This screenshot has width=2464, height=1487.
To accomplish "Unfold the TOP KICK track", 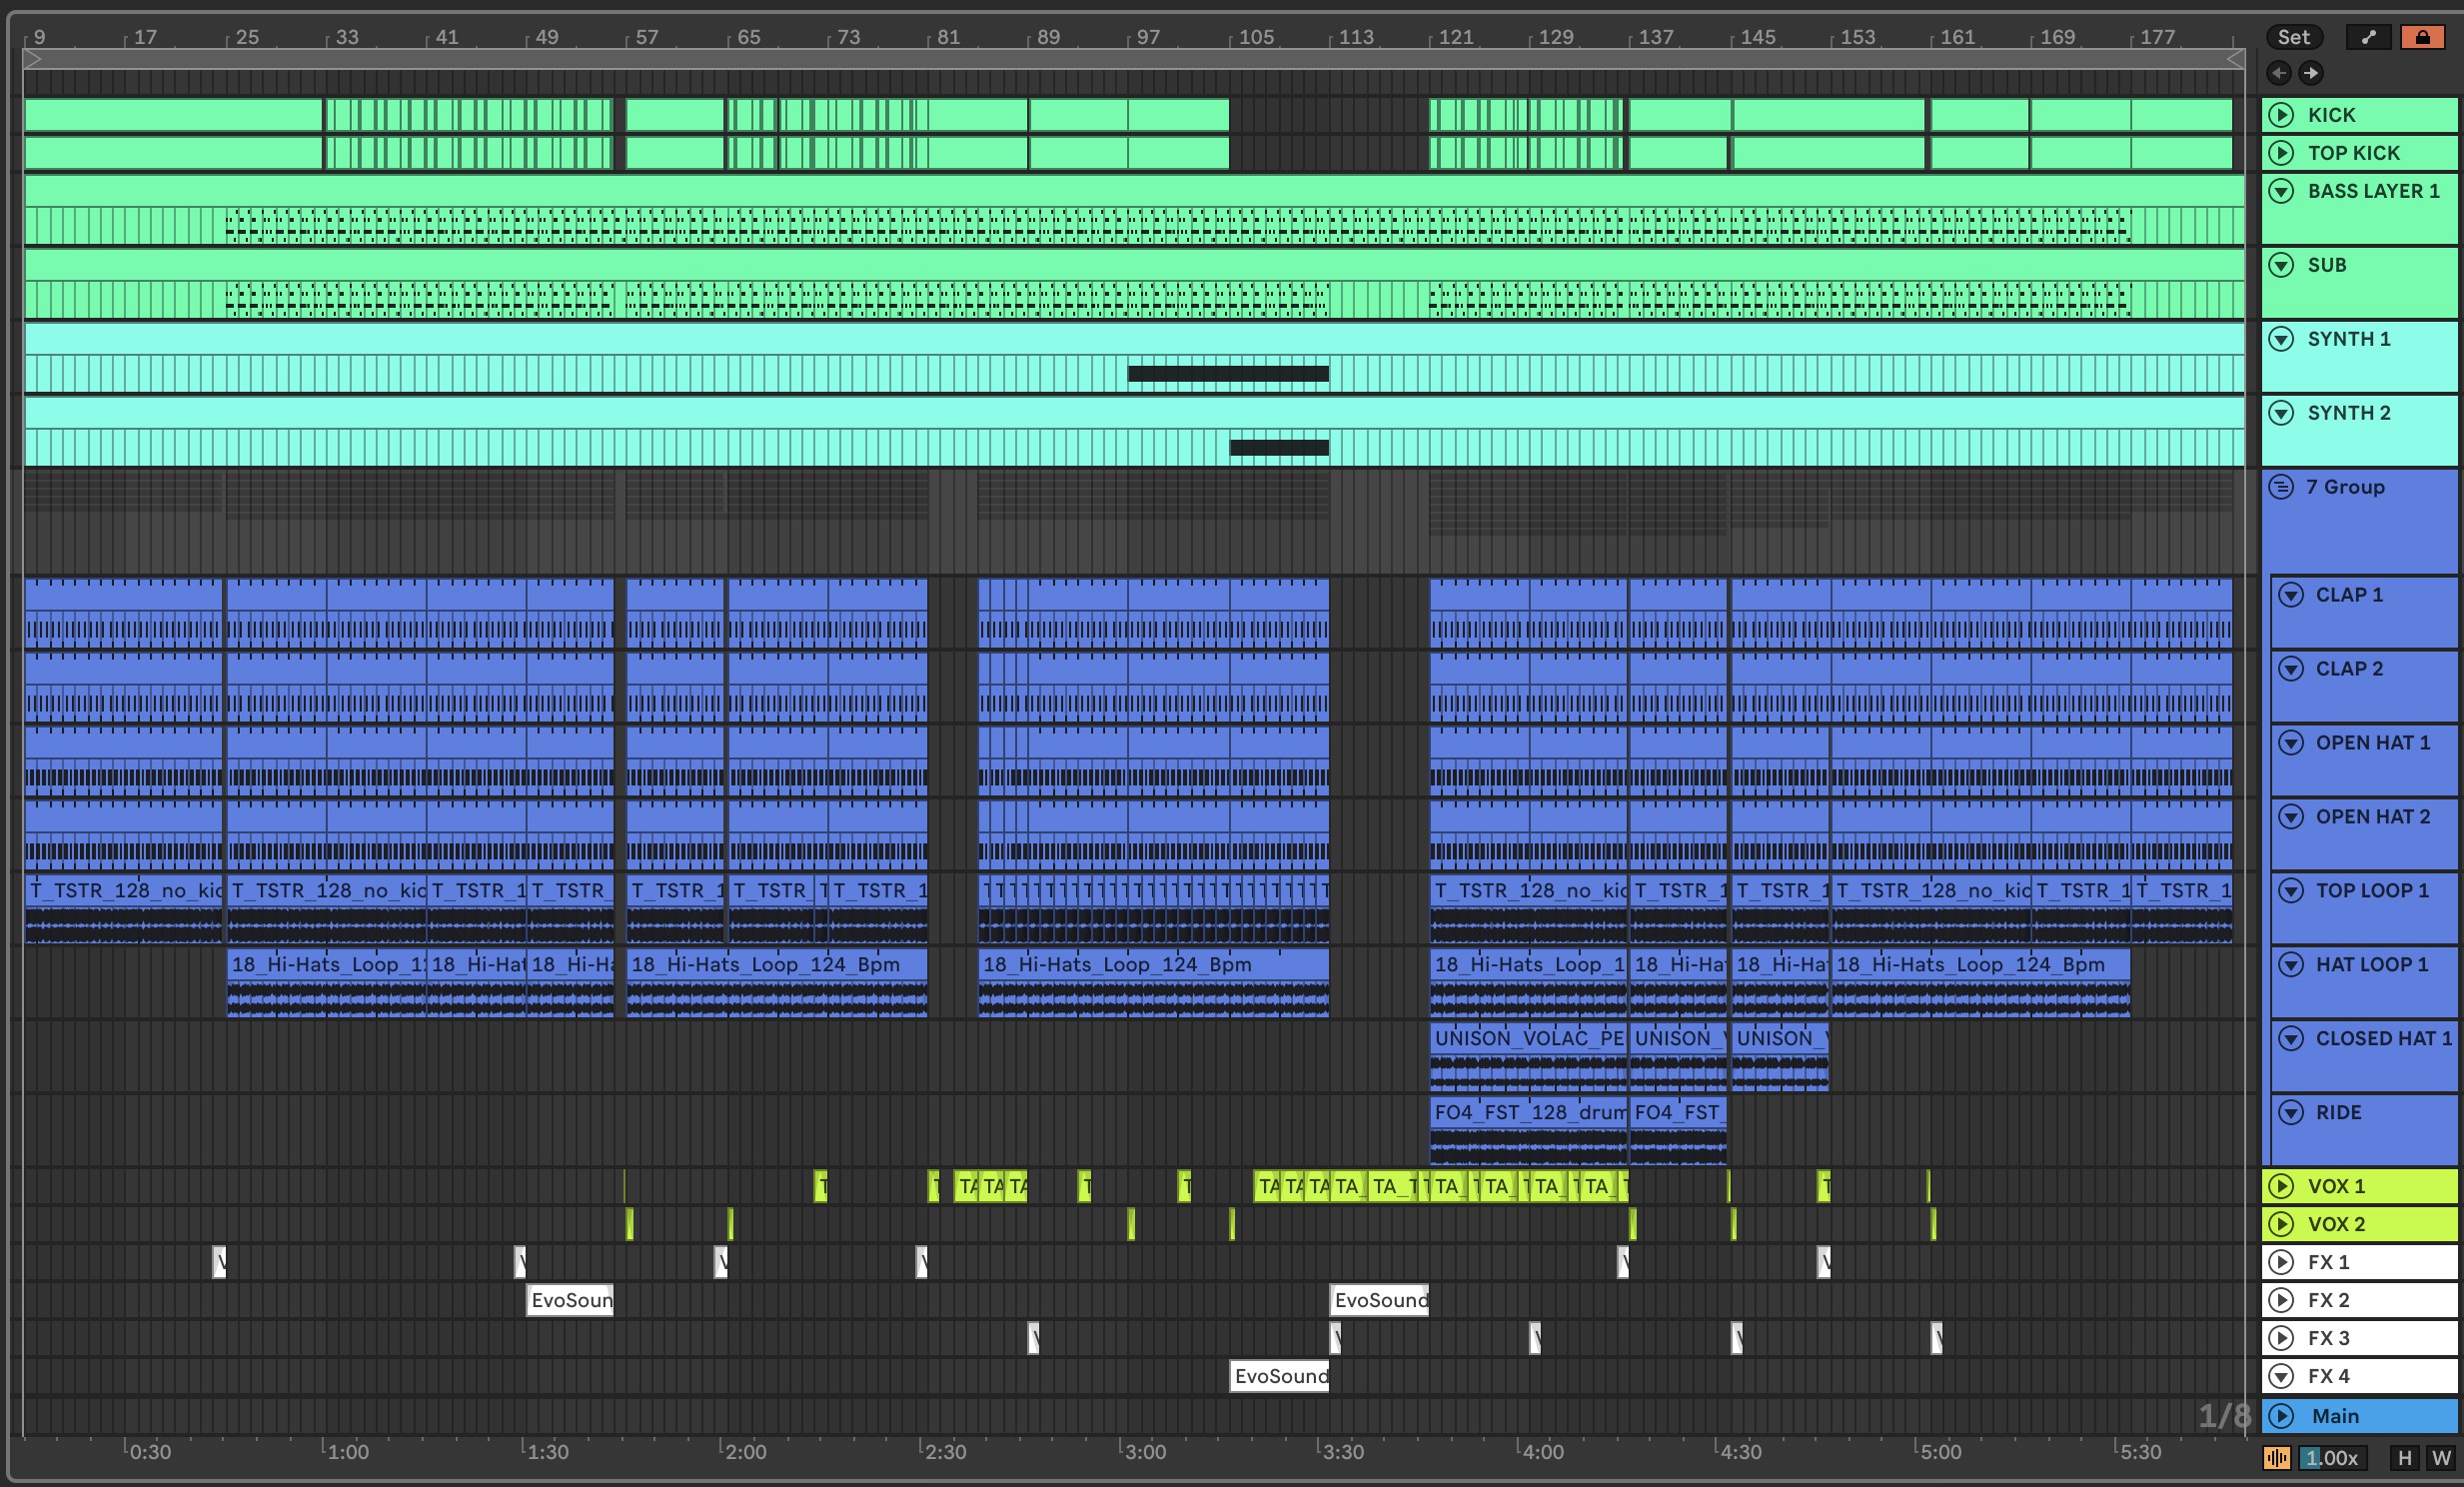I will pyautogui.click(x=2281, y=153).
